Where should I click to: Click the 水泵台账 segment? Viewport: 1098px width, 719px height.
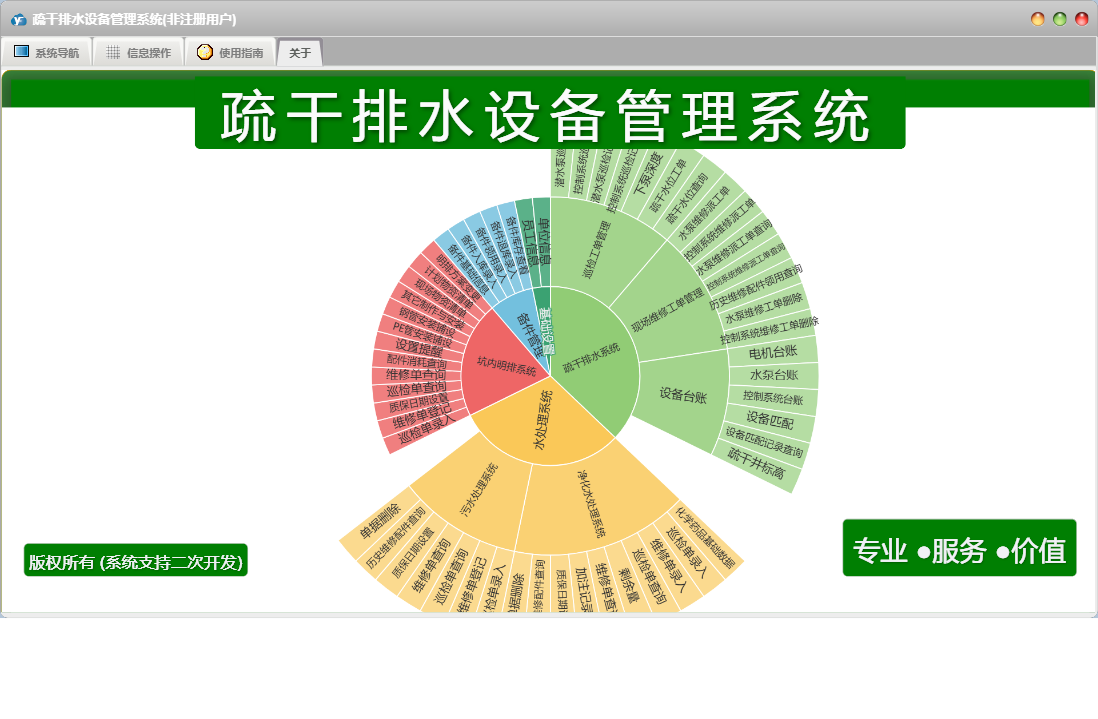[774, 375]
